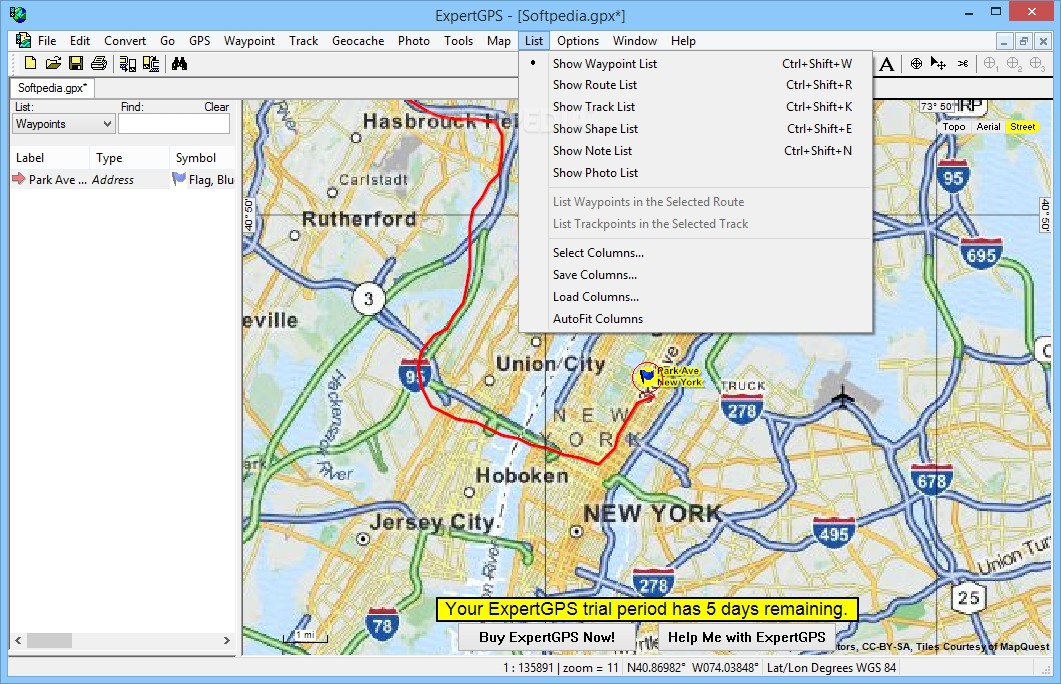Viewport: 1061px width, 684px height.
Task: Minimize the inner document window
Action: (x=1004, y=41)
